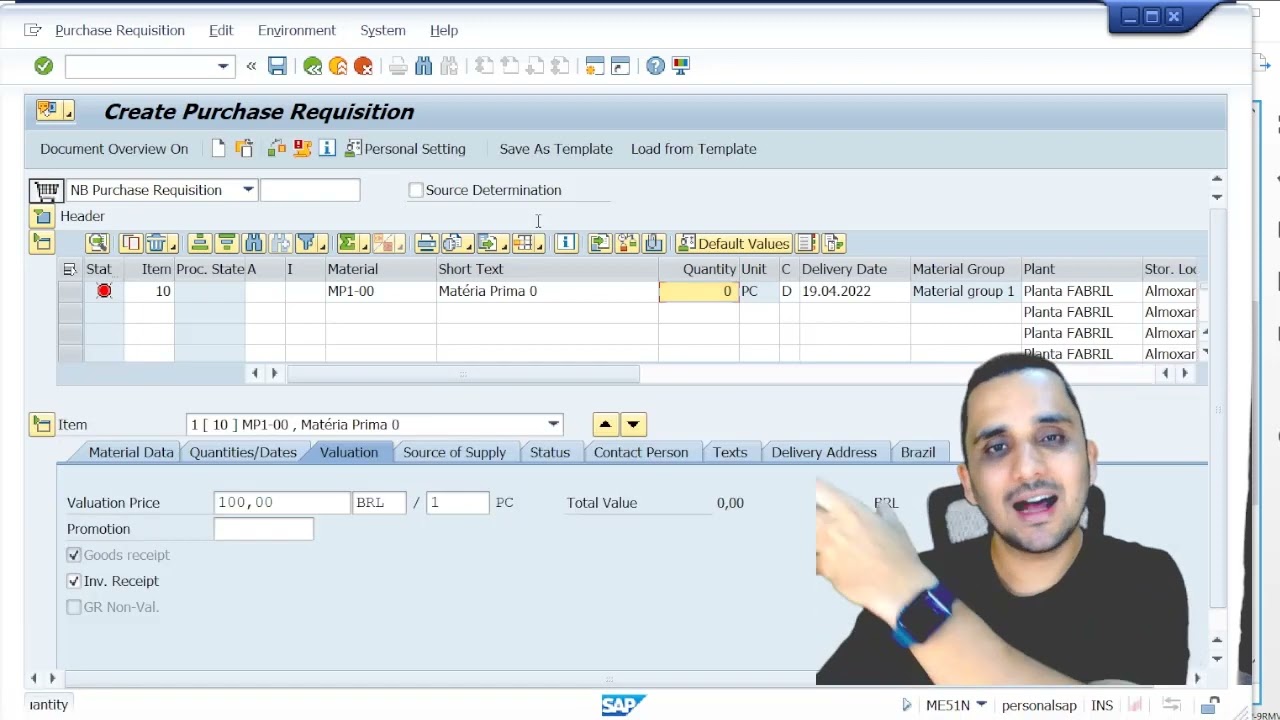
Task: Click Load from Template
Action: tap(694, 149)
